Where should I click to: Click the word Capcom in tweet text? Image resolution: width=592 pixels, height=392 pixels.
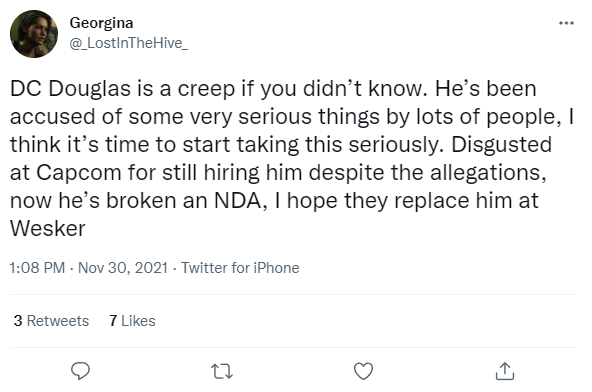point(79,174)
